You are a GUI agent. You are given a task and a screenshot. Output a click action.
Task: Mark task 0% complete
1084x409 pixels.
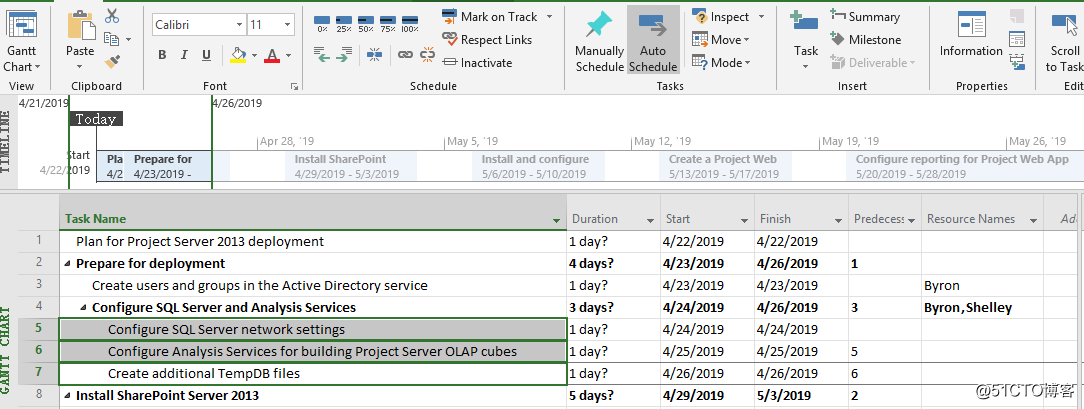pyautogui.click(x=322, y=23)
